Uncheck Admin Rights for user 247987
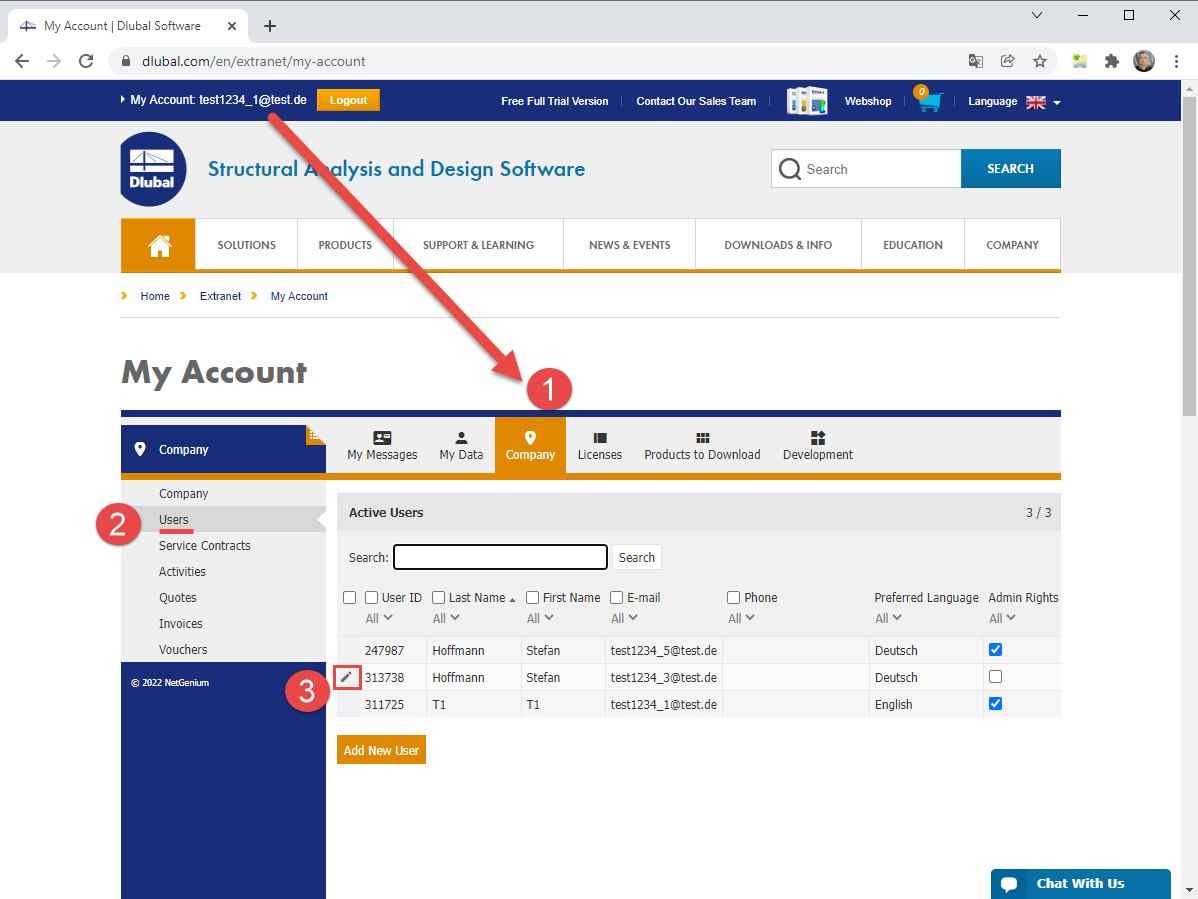The width and height of the screenshot is (1198, 899). point(996,649)
